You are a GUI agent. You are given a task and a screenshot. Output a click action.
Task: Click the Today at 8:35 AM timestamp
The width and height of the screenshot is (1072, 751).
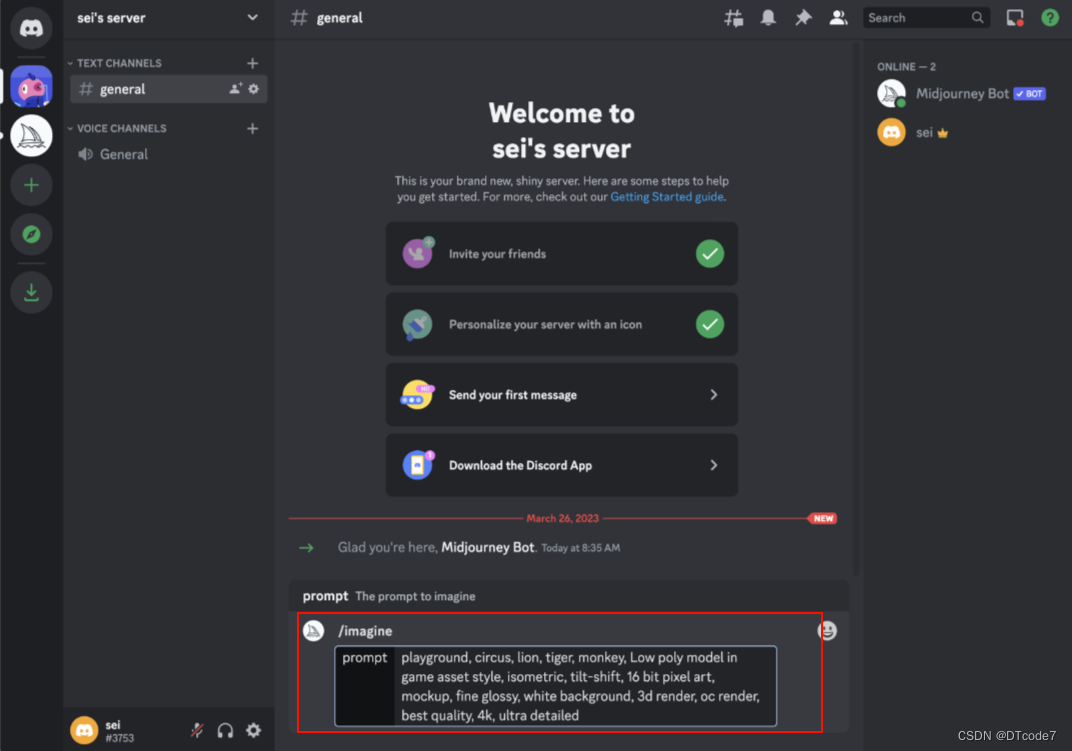(580, 548)
